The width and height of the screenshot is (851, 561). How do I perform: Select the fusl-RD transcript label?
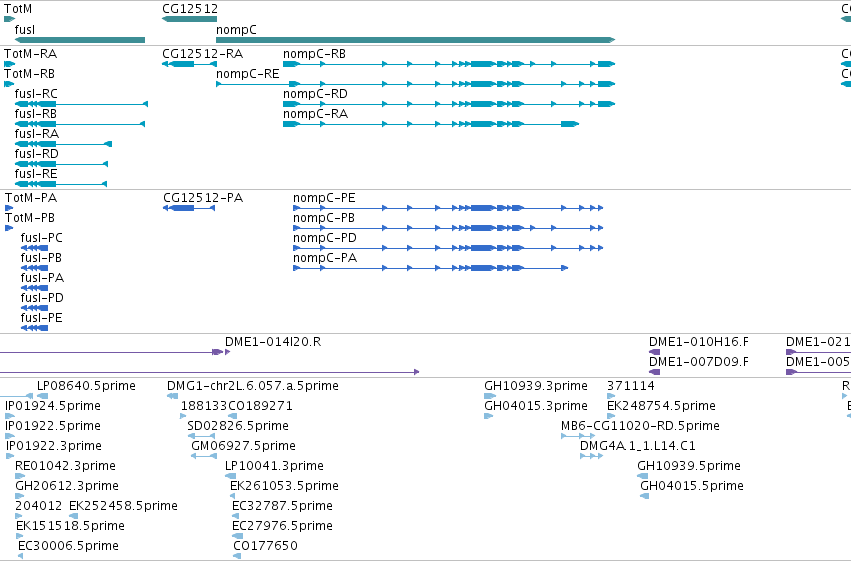click(x=36, y=154)
